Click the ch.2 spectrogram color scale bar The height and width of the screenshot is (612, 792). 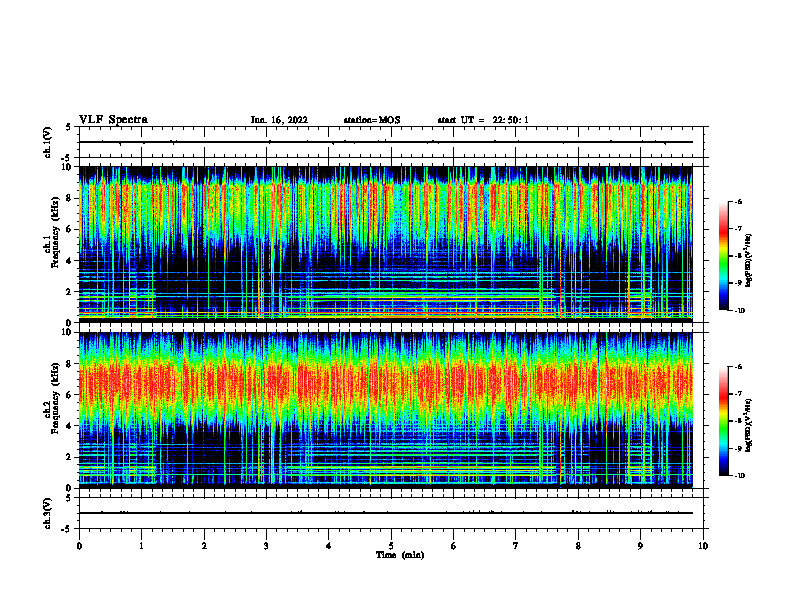point(724,421)
